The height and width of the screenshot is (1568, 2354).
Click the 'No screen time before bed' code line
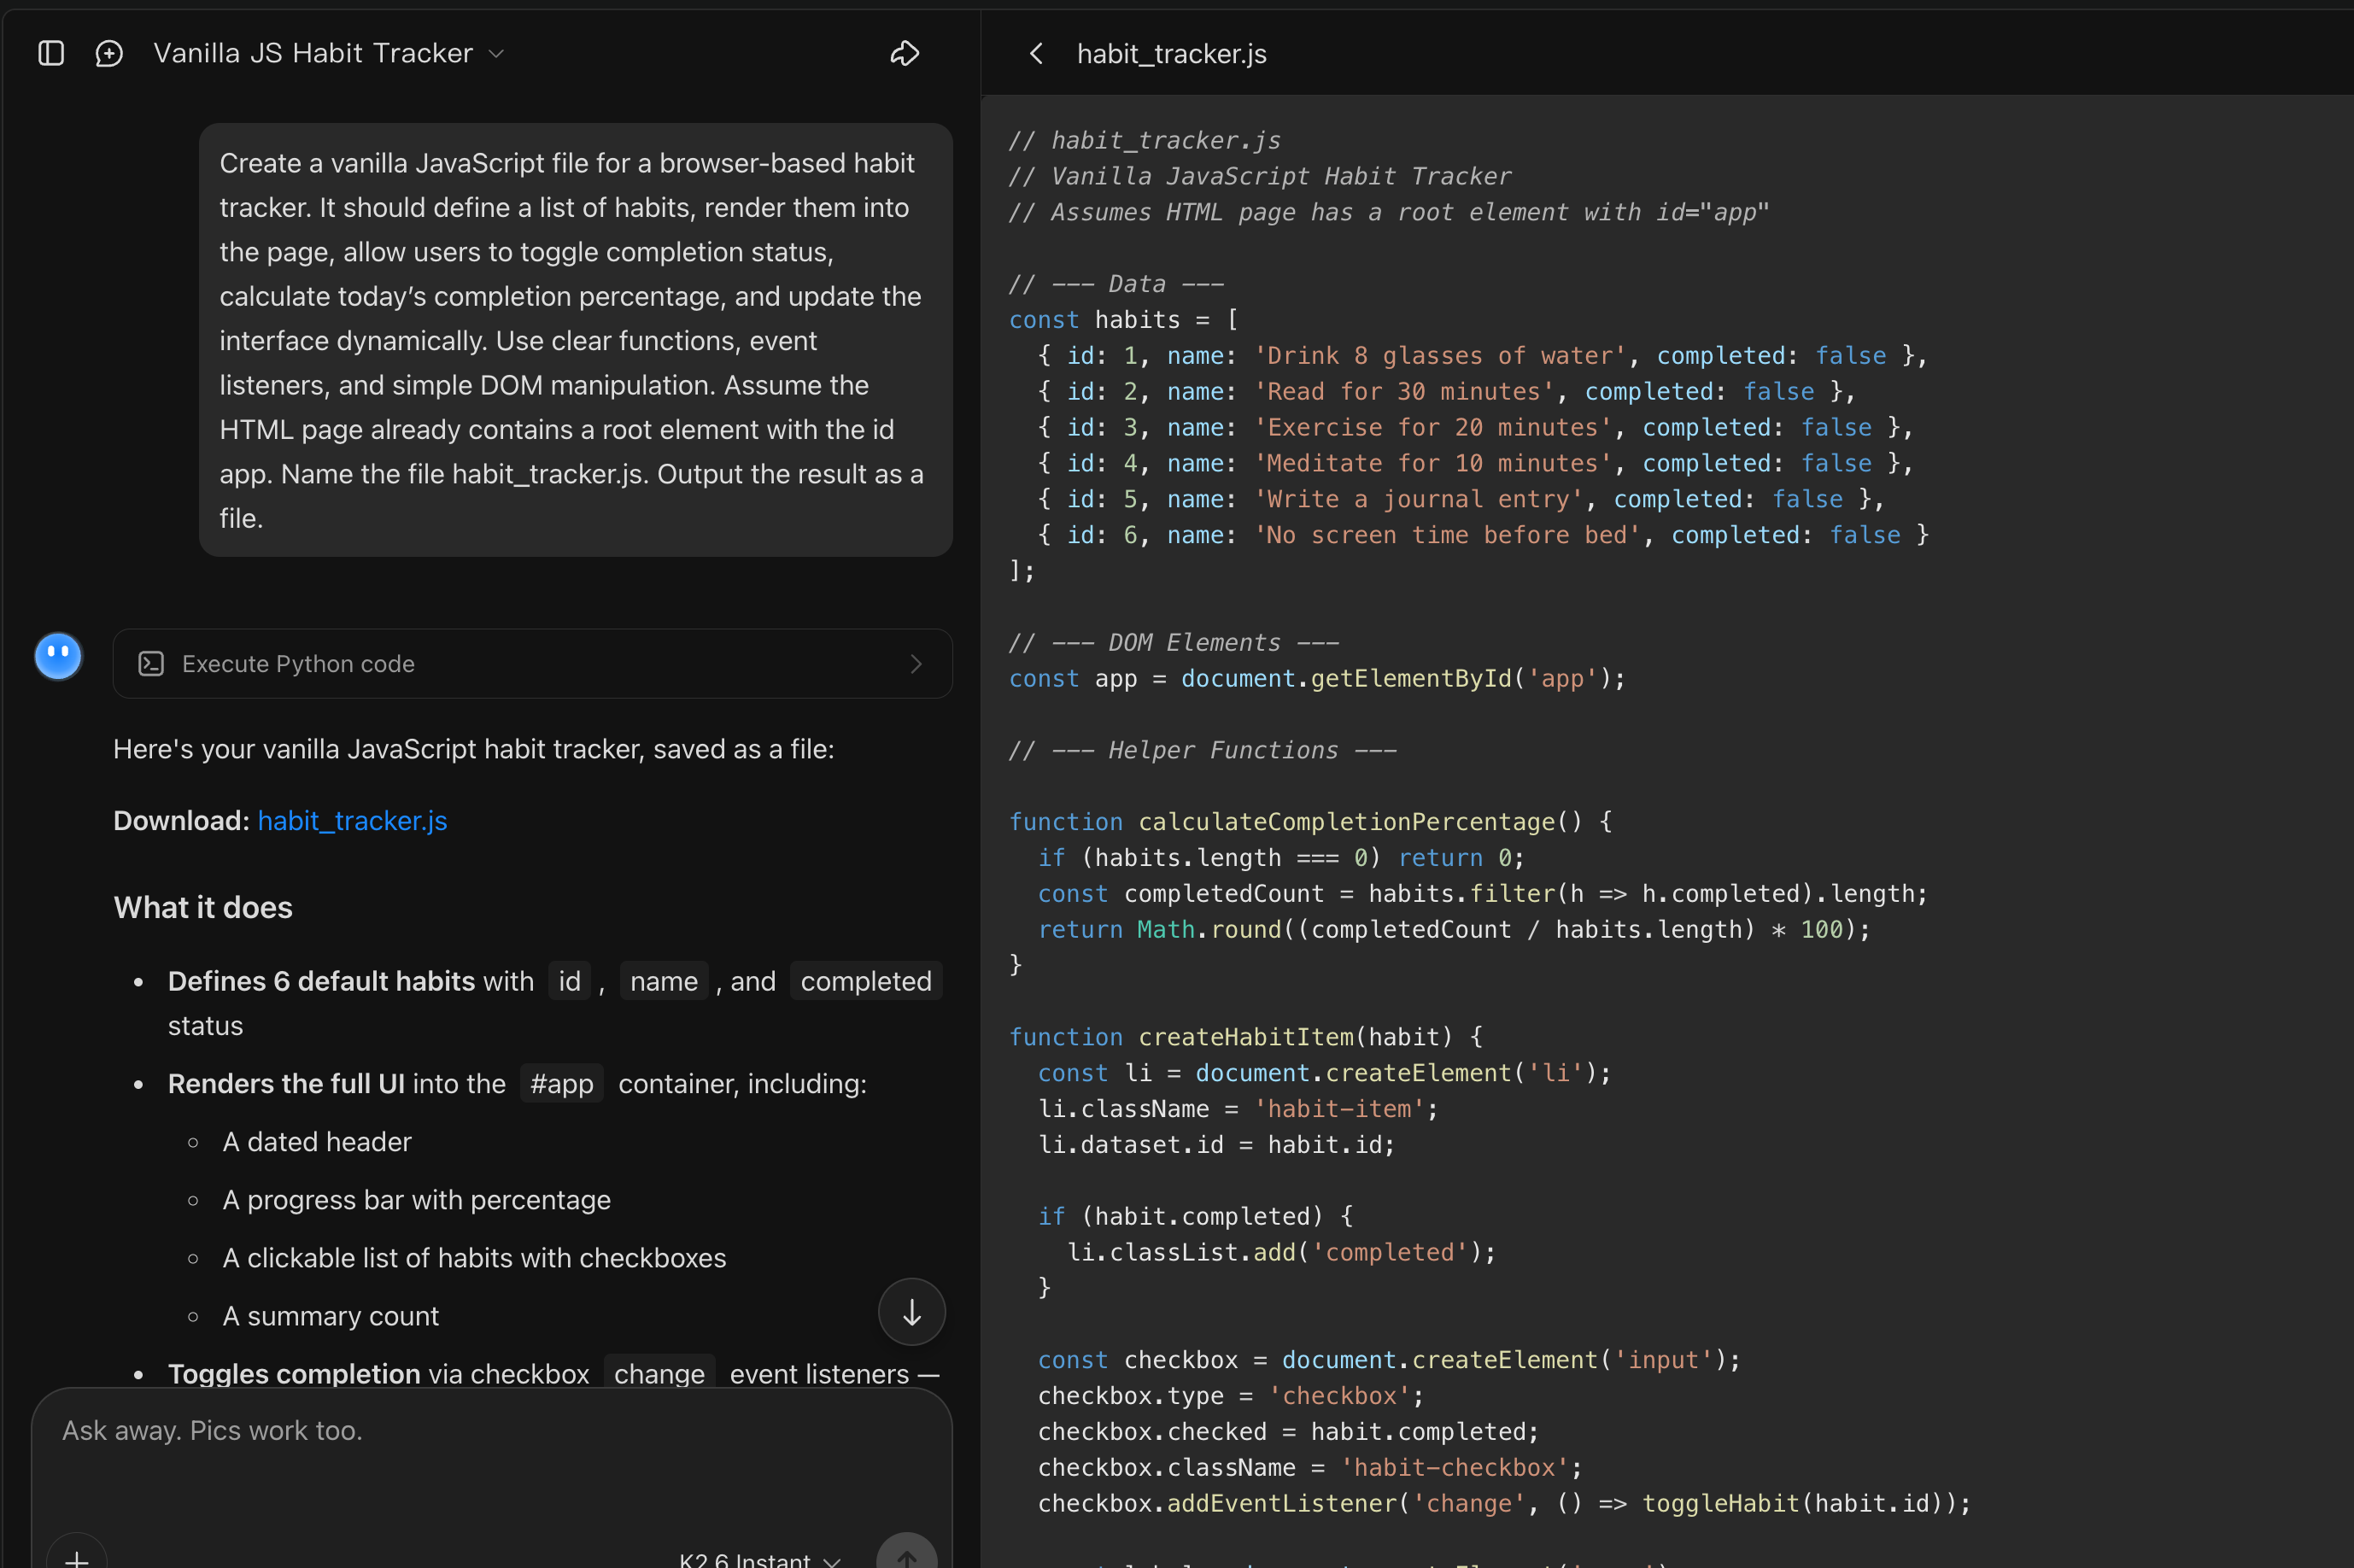click(x=1482, y=535)
